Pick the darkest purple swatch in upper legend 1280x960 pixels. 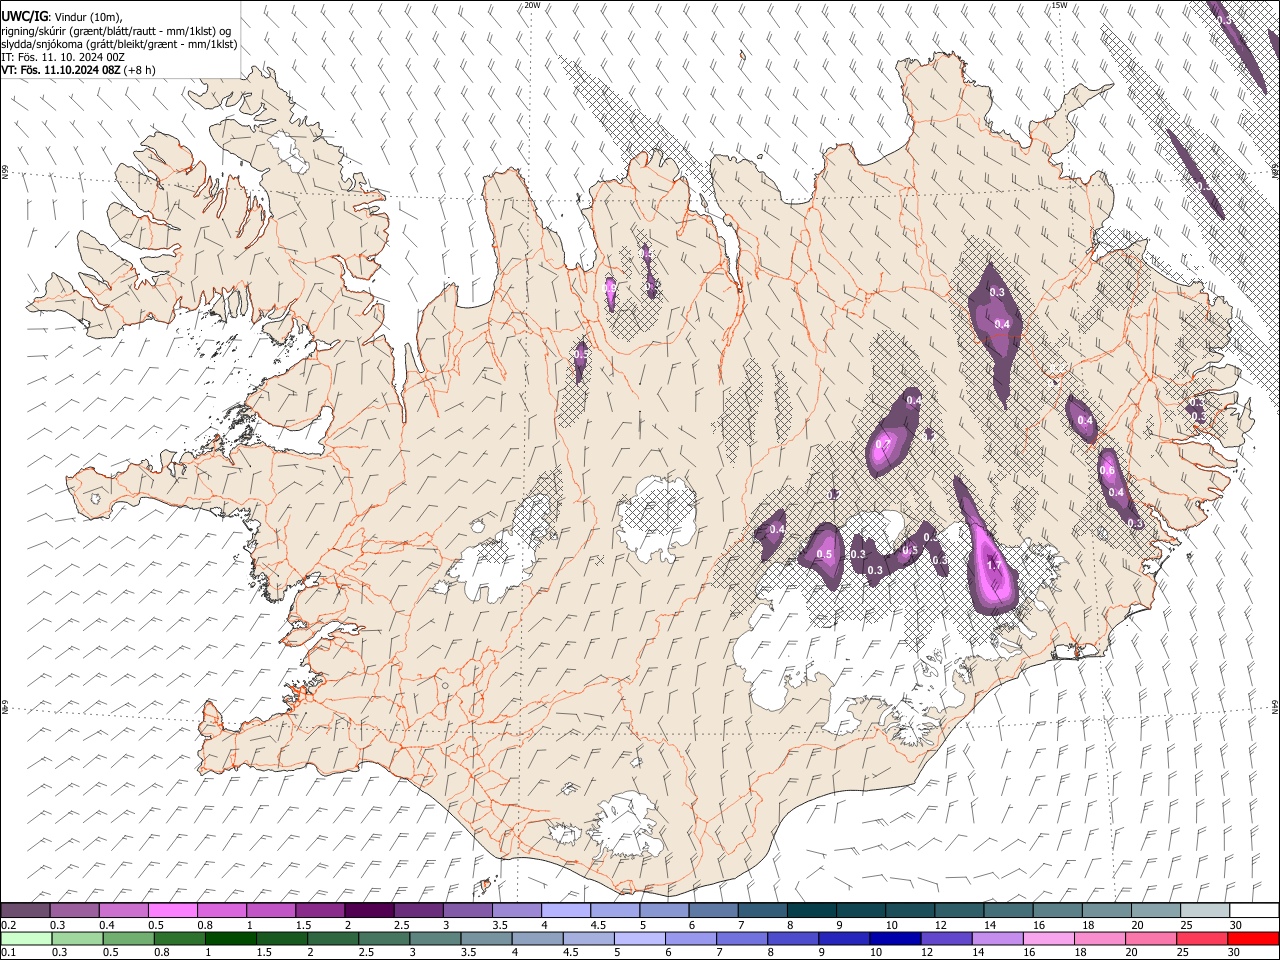(369, 911)
